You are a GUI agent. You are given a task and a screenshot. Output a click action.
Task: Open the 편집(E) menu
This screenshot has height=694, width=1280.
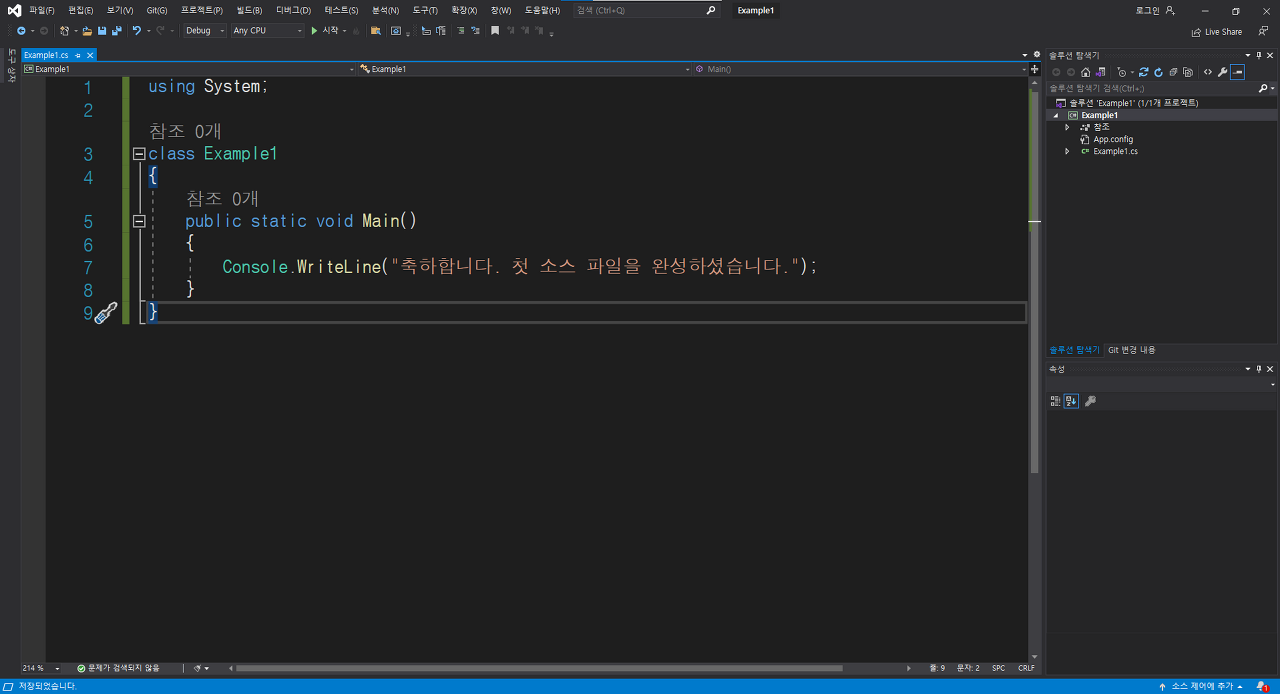[x=81, y=10]
